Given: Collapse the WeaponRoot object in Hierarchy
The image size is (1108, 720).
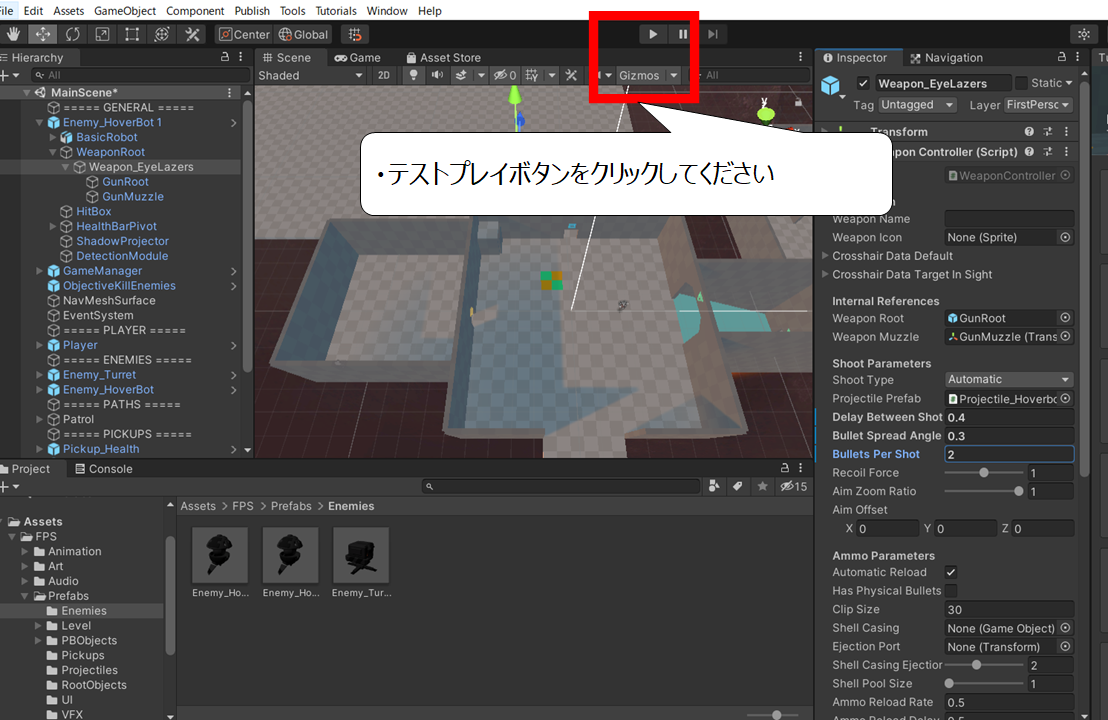Looking at the screenshot, I should (53, 152).
